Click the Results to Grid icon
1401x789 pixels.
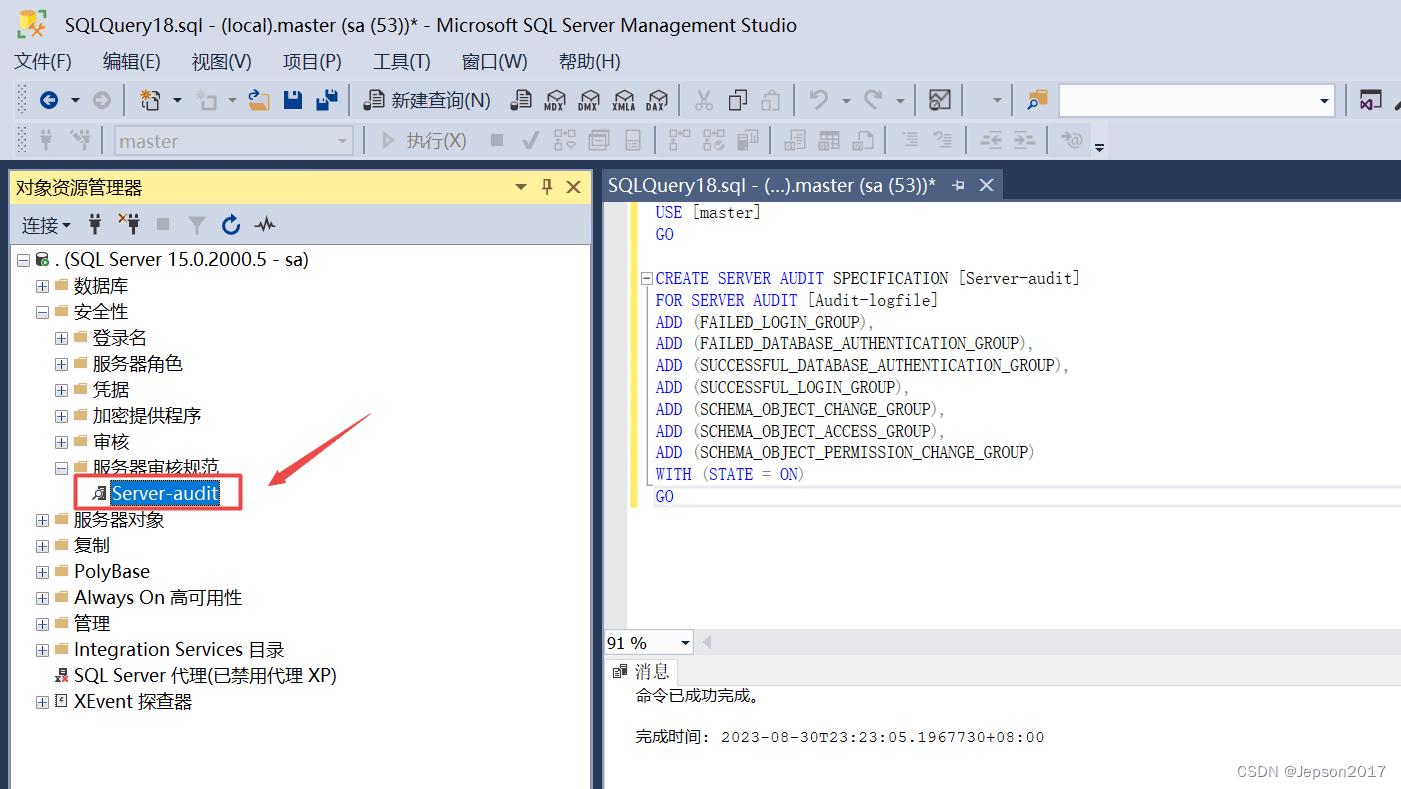coord(829,141)
